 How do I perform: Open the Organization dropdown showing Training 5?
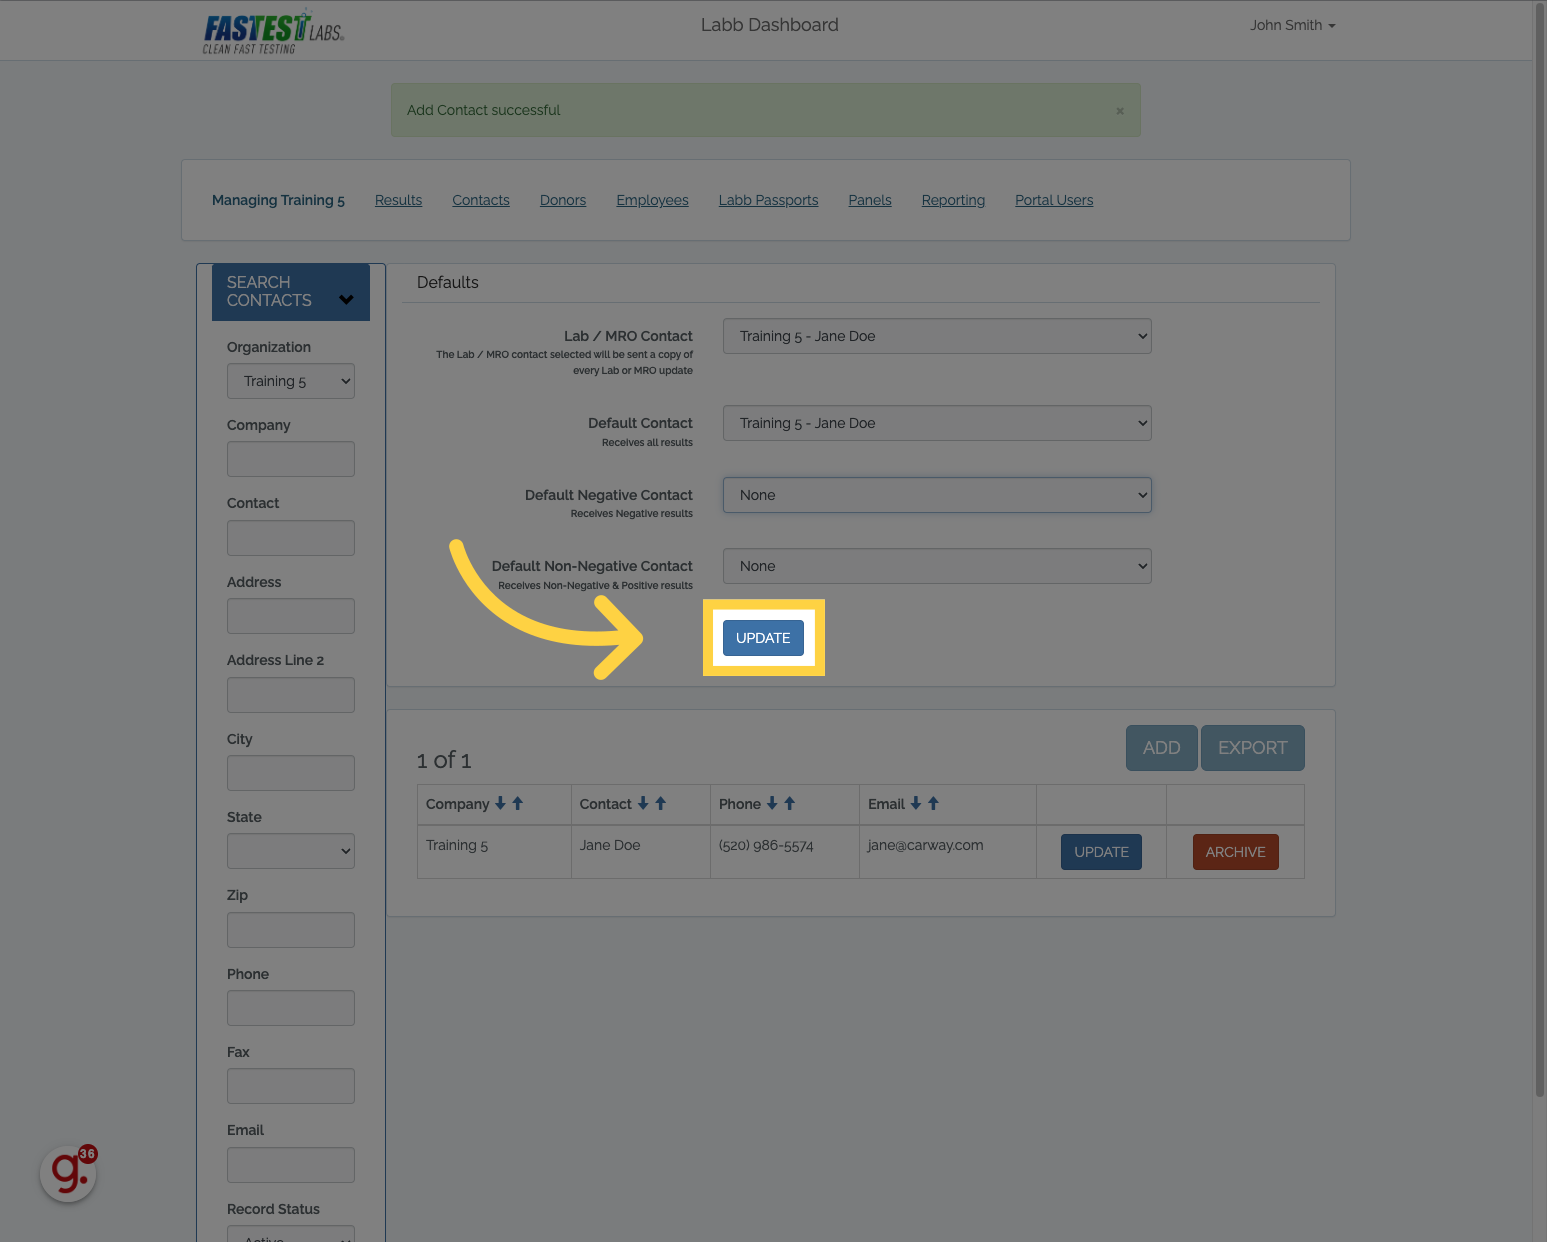(291, 381)
